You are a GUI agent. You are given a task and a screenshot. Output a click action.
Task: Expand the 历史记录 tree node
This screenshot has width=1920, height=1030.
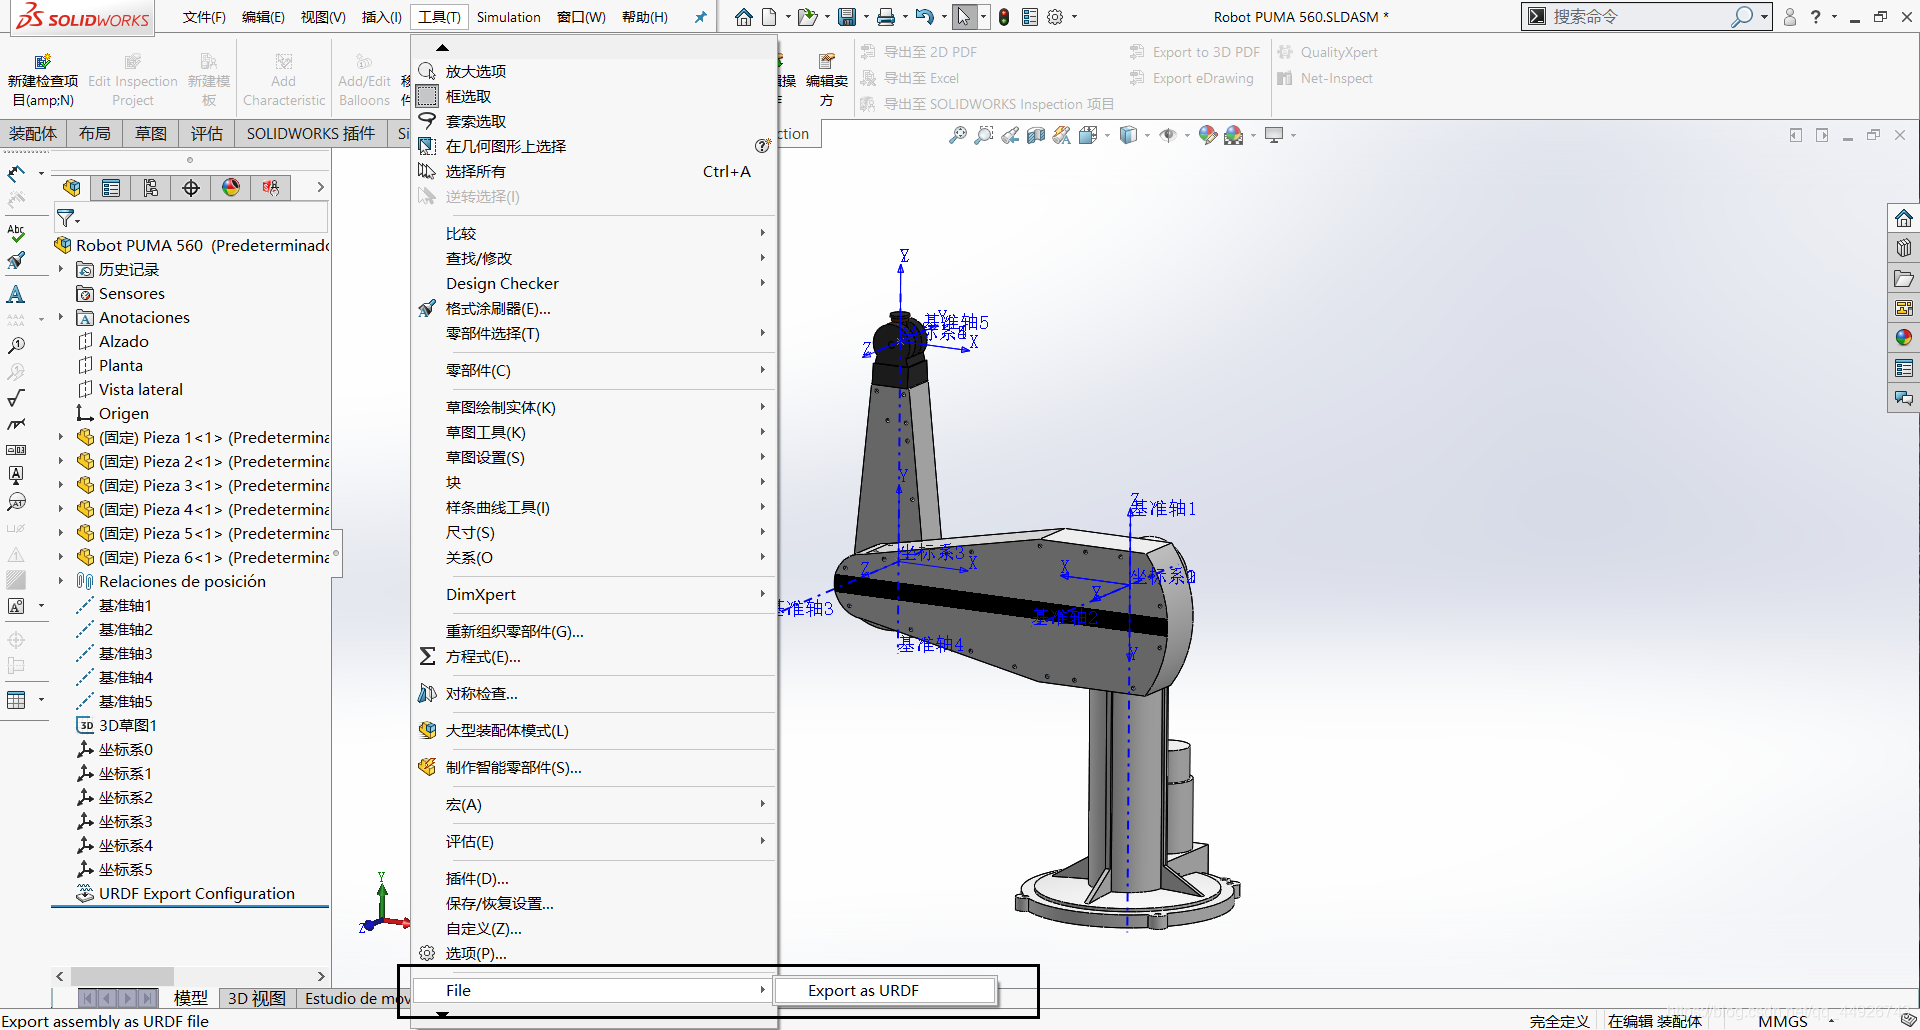[61, 269]
